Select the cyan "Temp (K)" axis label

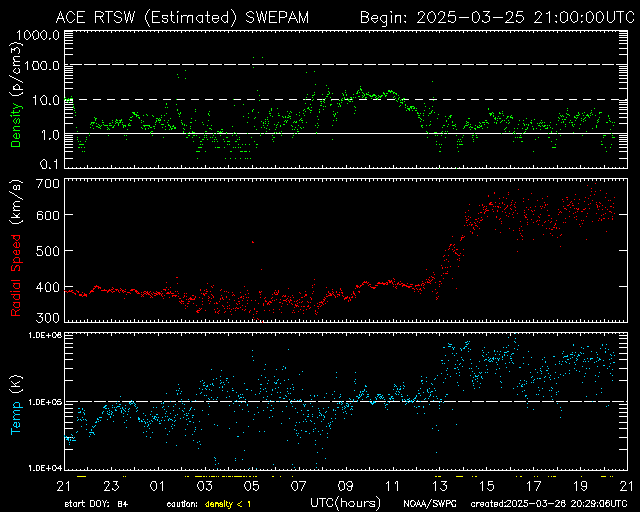(x=16, y=405)
